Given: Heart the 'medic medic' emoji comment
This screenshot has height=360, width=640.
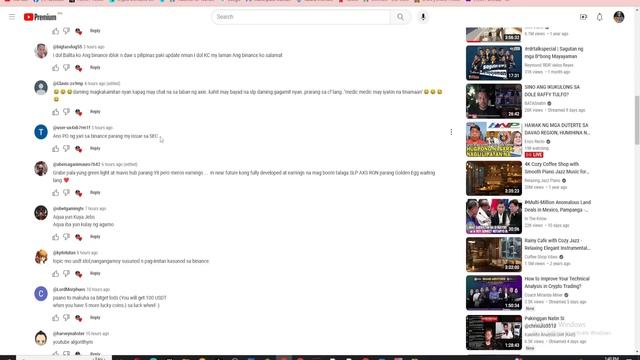Looking at the screenshot, I should pos(78,112).
